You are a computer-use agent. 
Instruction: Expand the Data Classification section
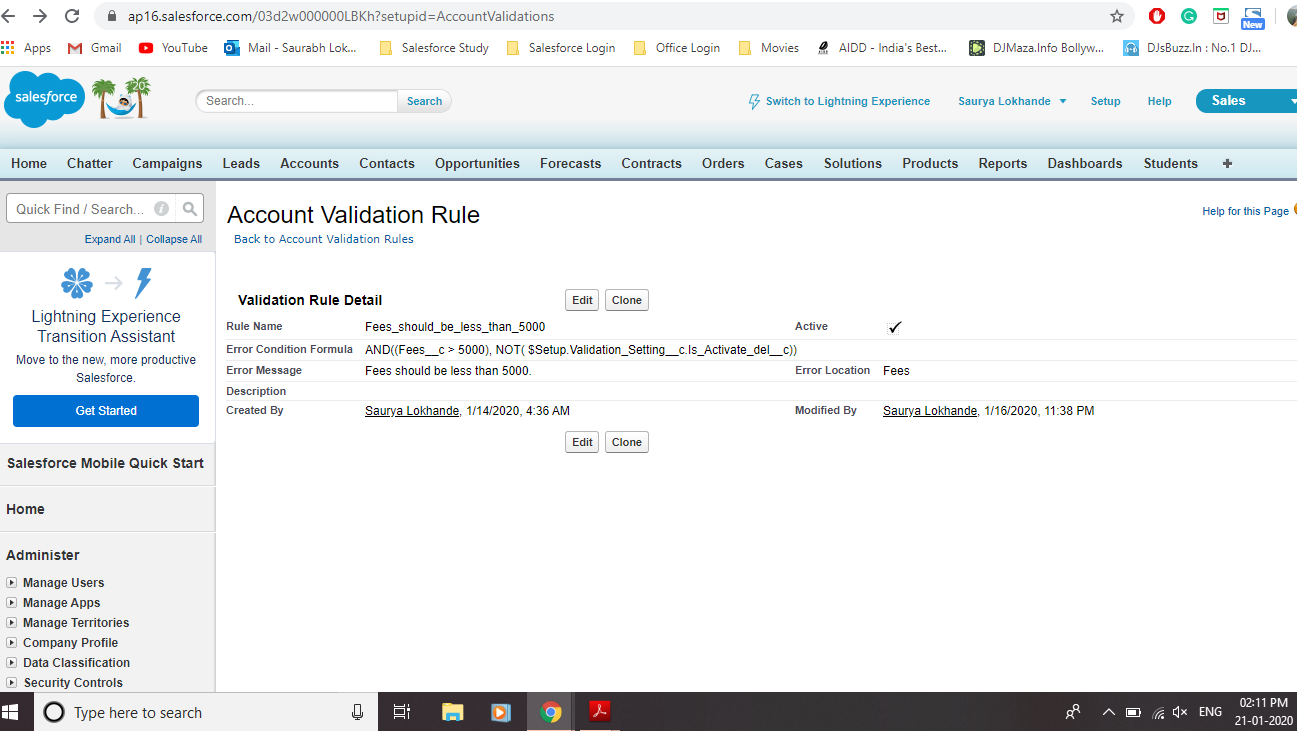(12, 663)
